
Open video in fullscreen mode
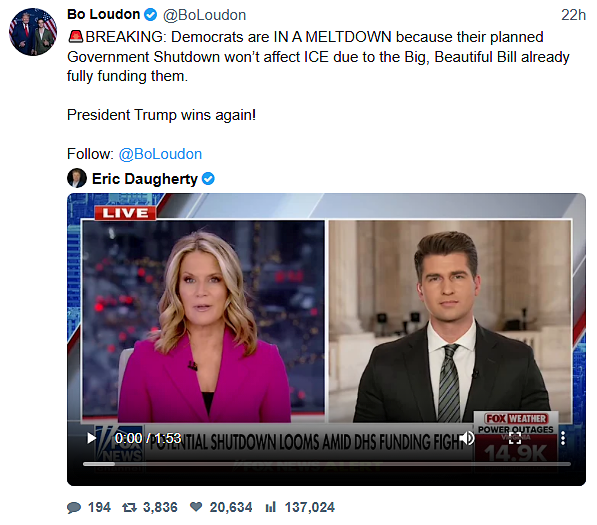(515, 438)
